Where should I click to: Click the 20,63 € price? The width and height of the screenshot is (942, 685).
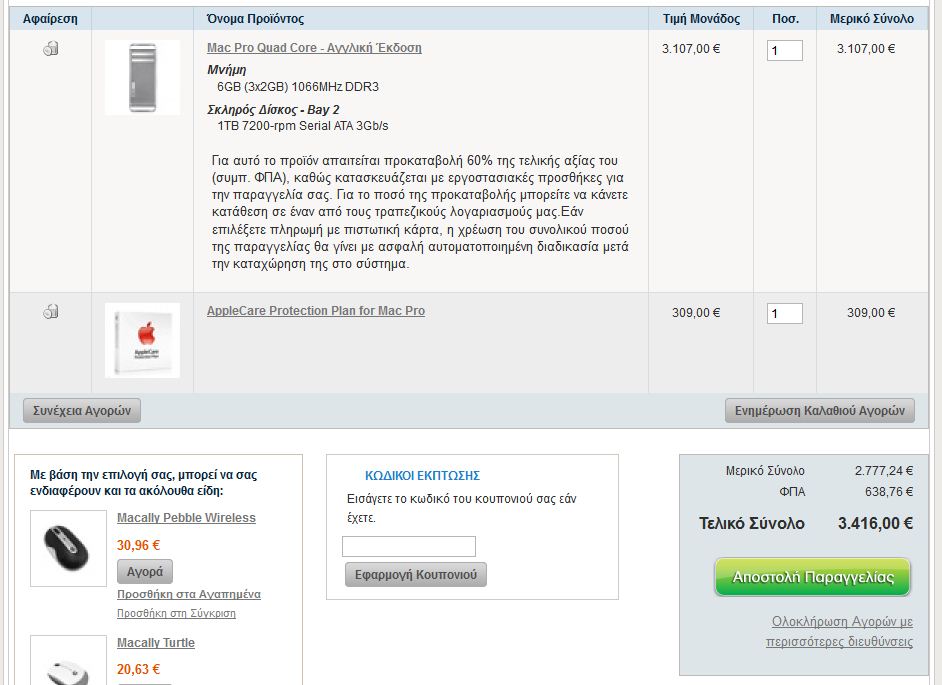click(138, 669)
